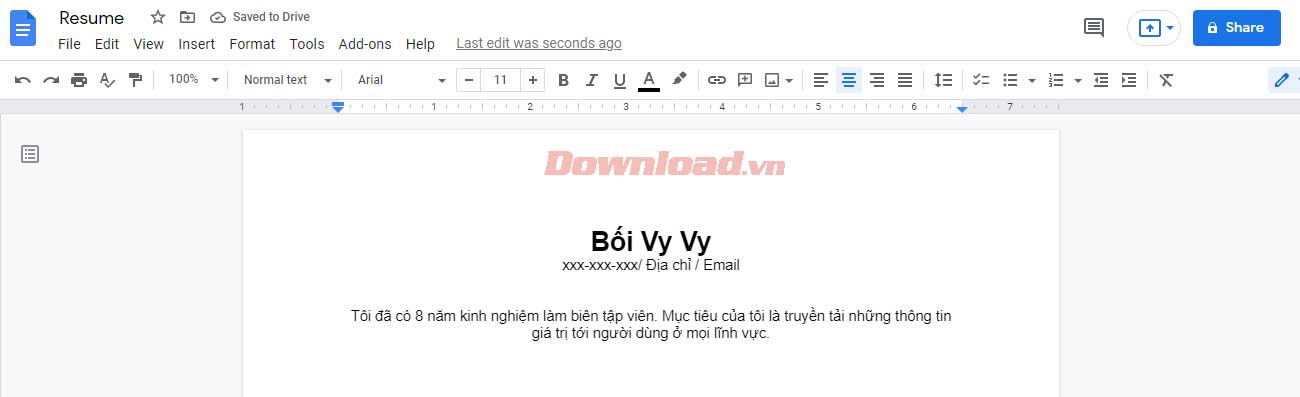Insert a link
Screen dimensions: 1300x397
click(716, 80)
